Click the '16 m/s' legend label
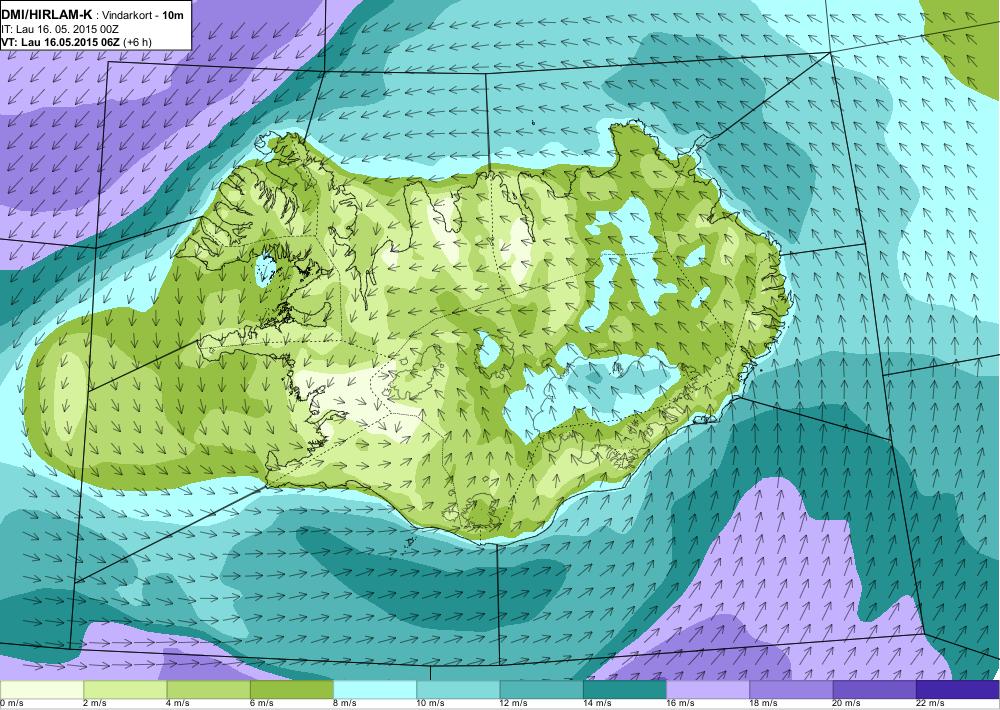The image size is (1000, 710). (680, 704)
